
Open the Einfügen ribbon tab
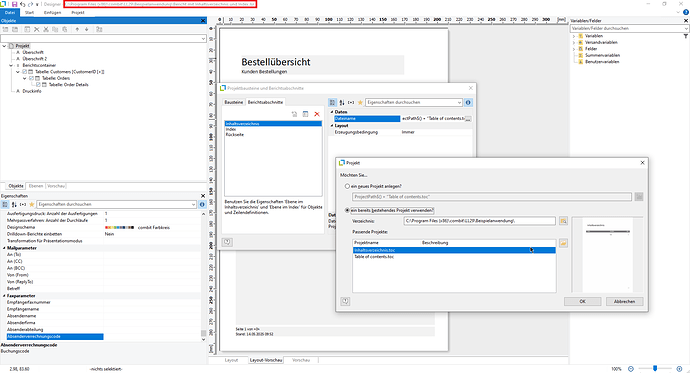(52, 13)
